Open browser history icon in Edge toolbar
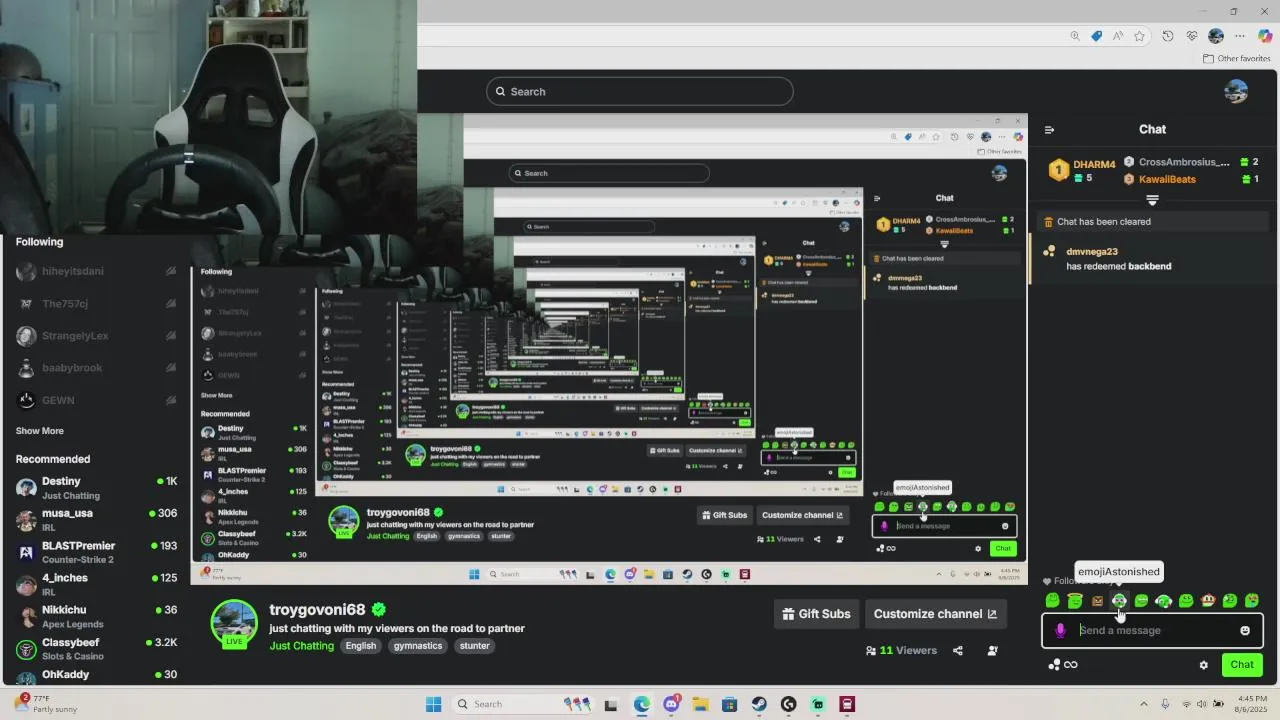The width and height of the screenshot is (1280, 720). click(x=1168, y=36)
